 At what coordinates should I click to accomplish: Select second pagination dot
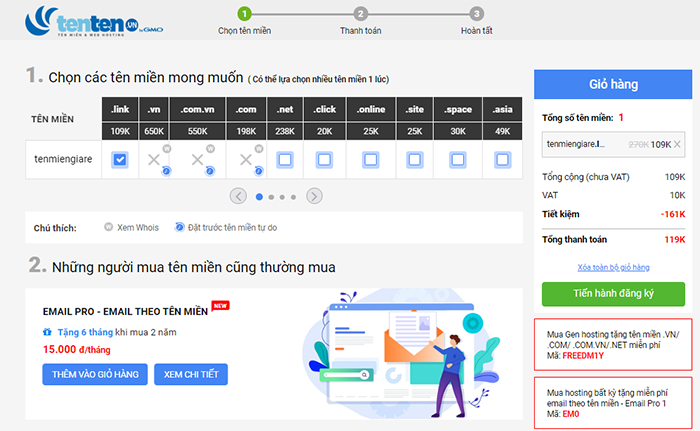271,197
